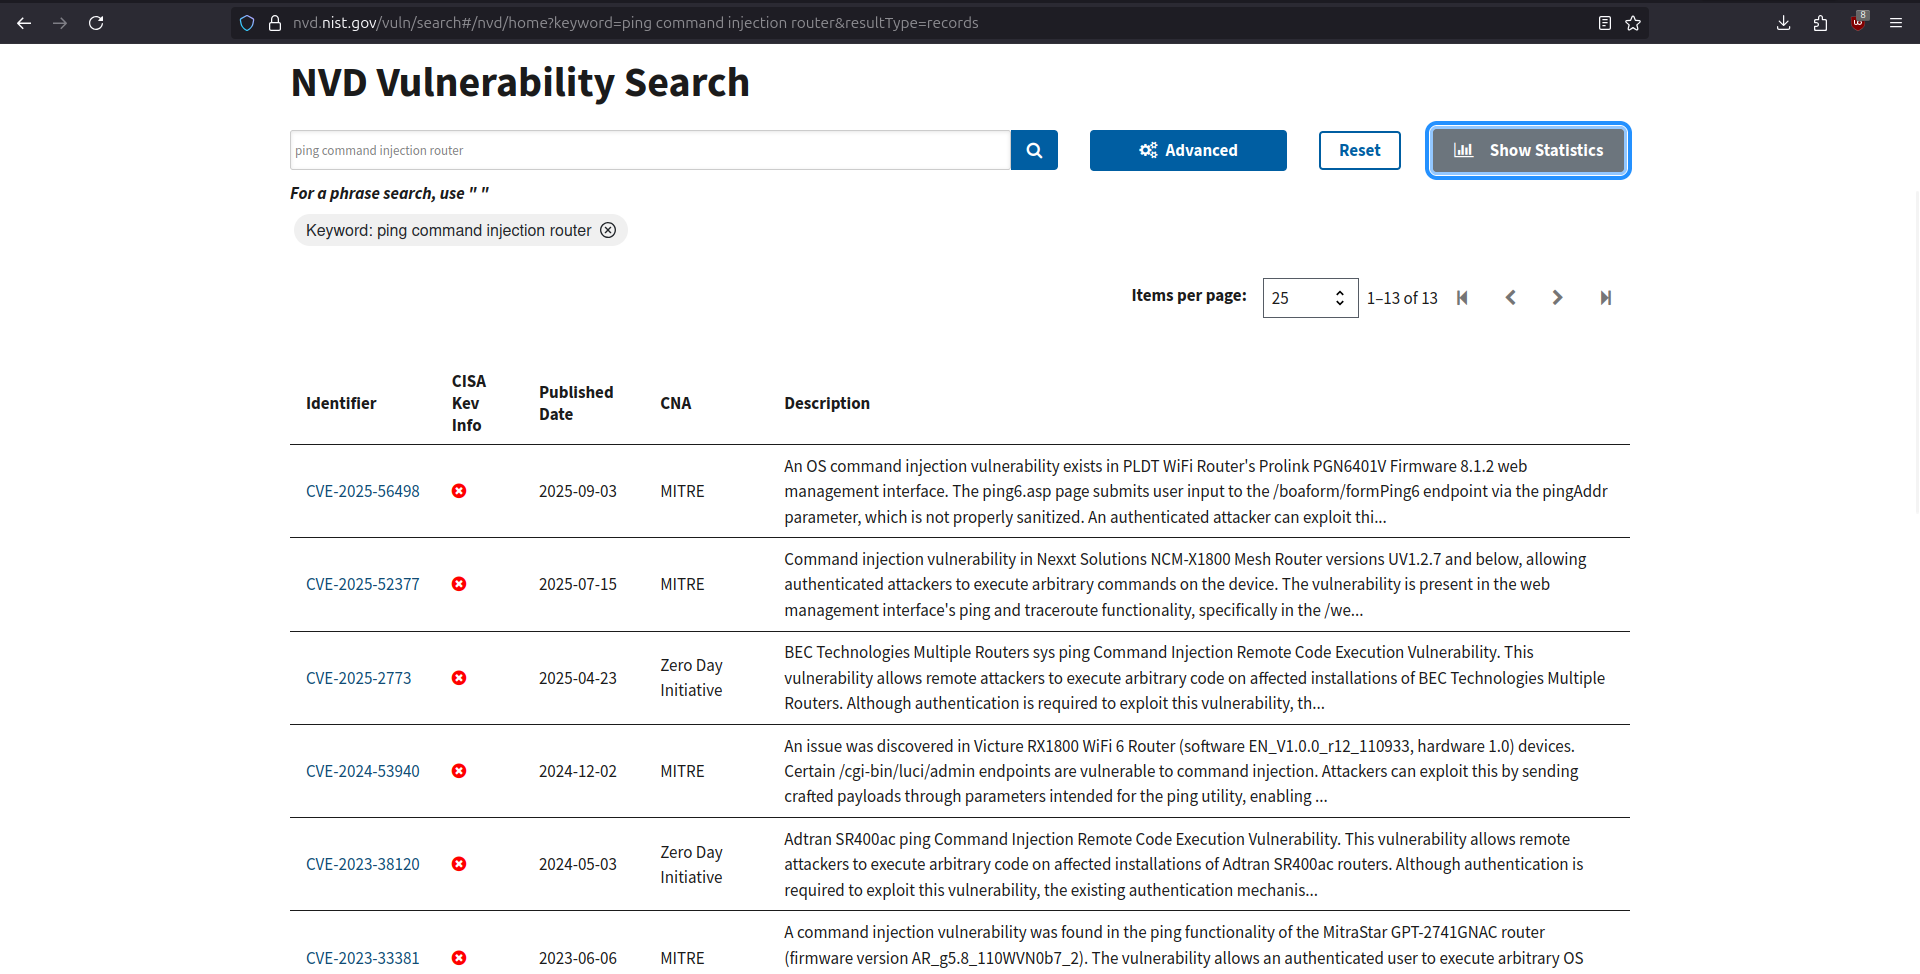Viewport: 1920px width, 974px height.
Task: Increase items per page with the stepper
Action: point(1340,292)
